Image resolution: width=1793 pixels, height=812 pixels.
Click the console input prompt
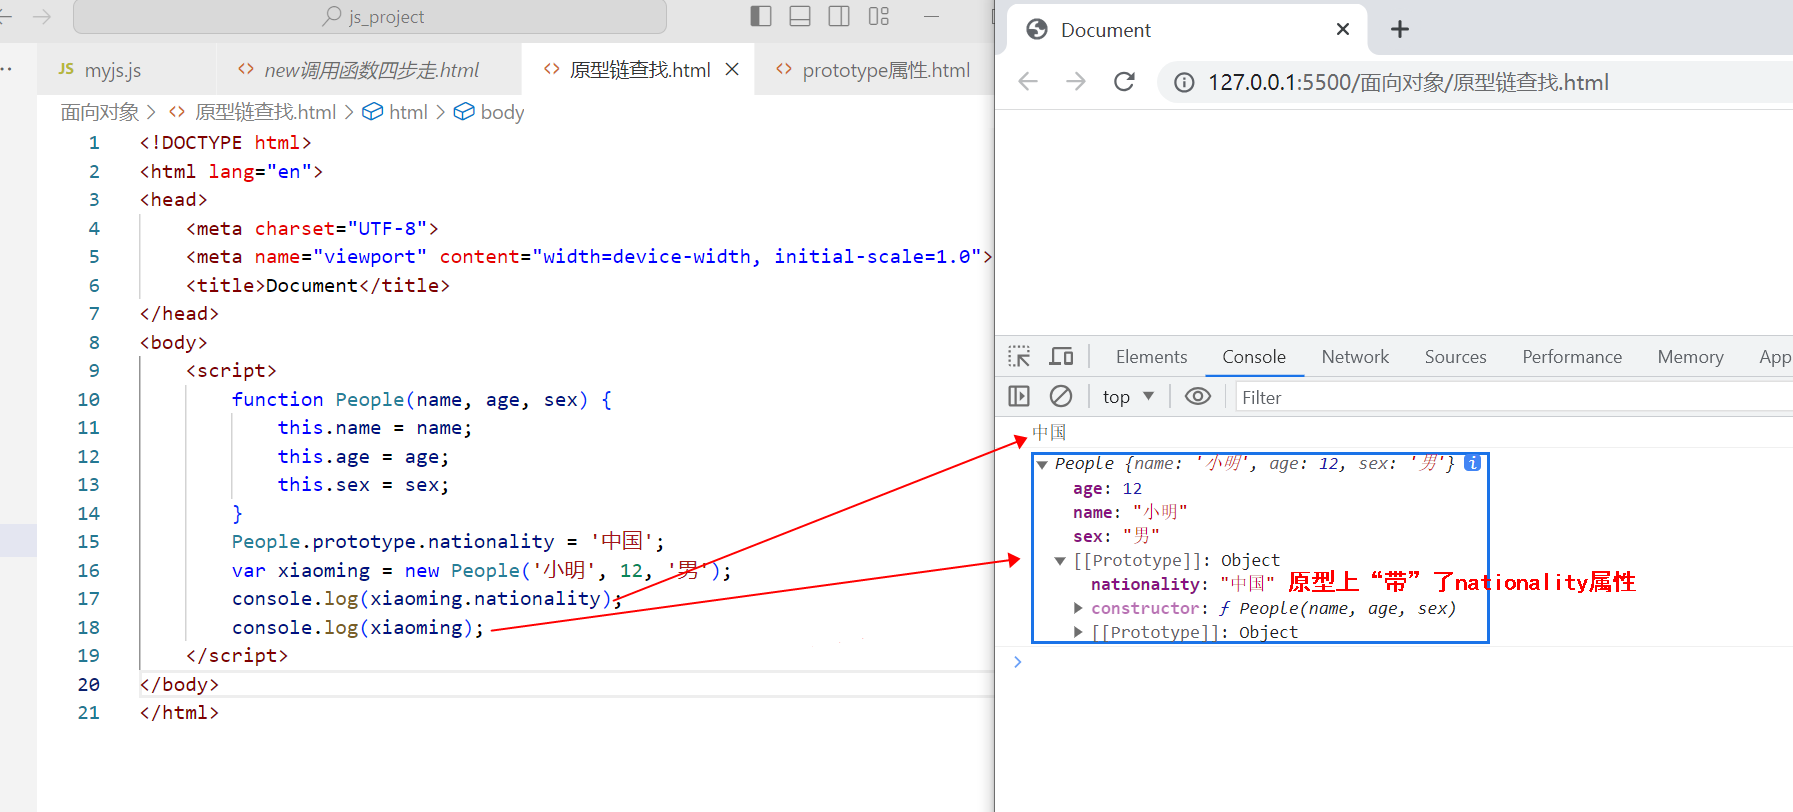click(1400, 662)
